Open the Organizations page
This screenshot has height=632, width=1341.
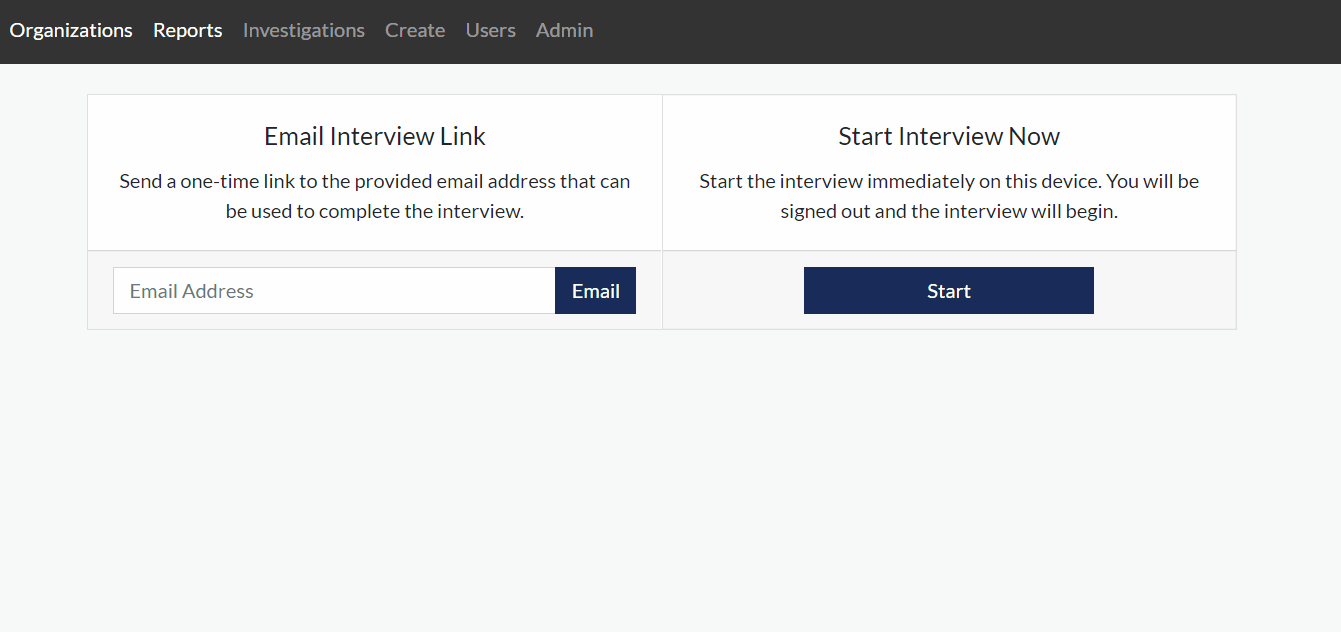coord(71,30)
